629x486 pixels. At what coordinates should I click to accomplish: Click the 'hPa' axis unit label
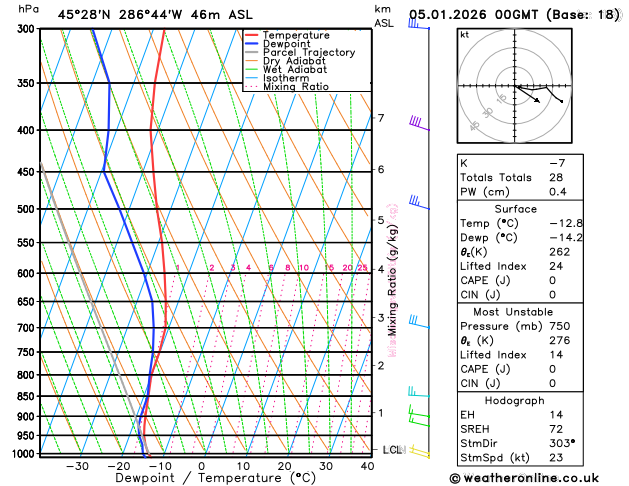[x=28, y=9]
